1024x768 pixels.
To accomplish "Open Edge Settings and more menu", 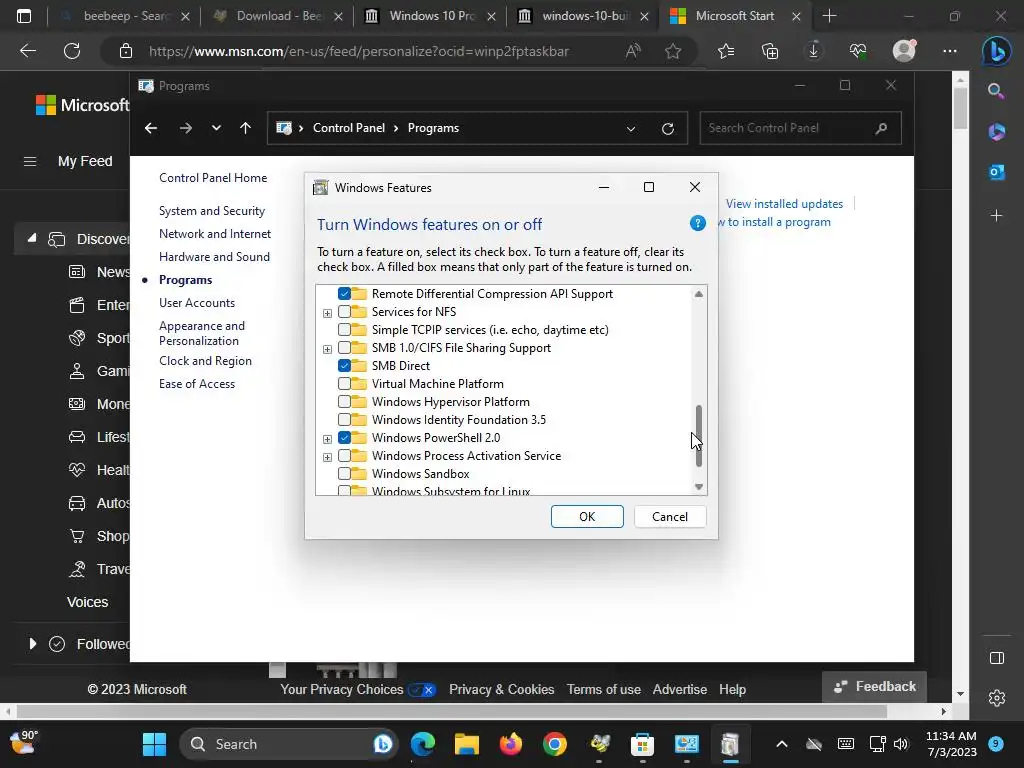I will (950, 51).
